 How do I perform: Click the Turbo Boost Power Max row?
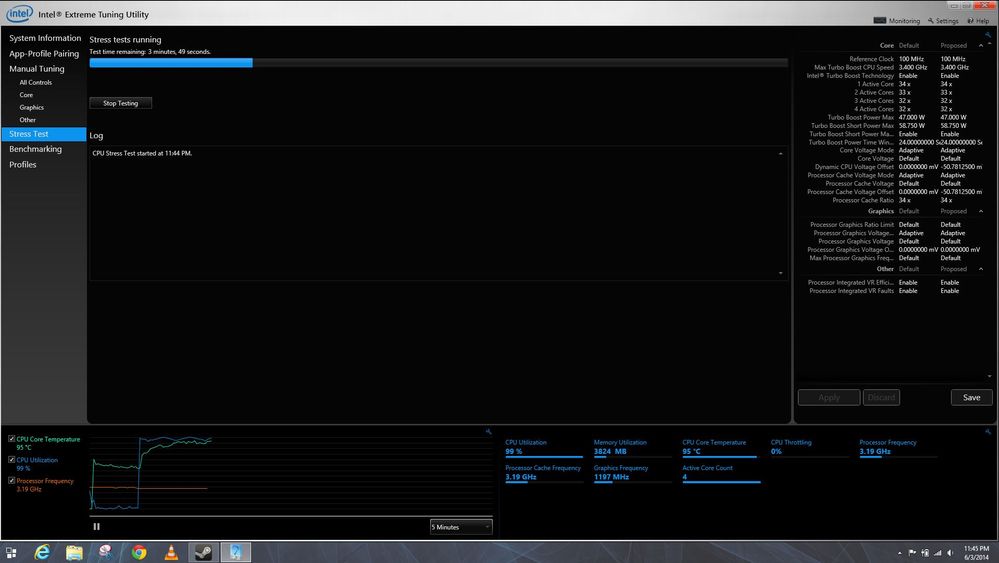click(x=896, y=117)
